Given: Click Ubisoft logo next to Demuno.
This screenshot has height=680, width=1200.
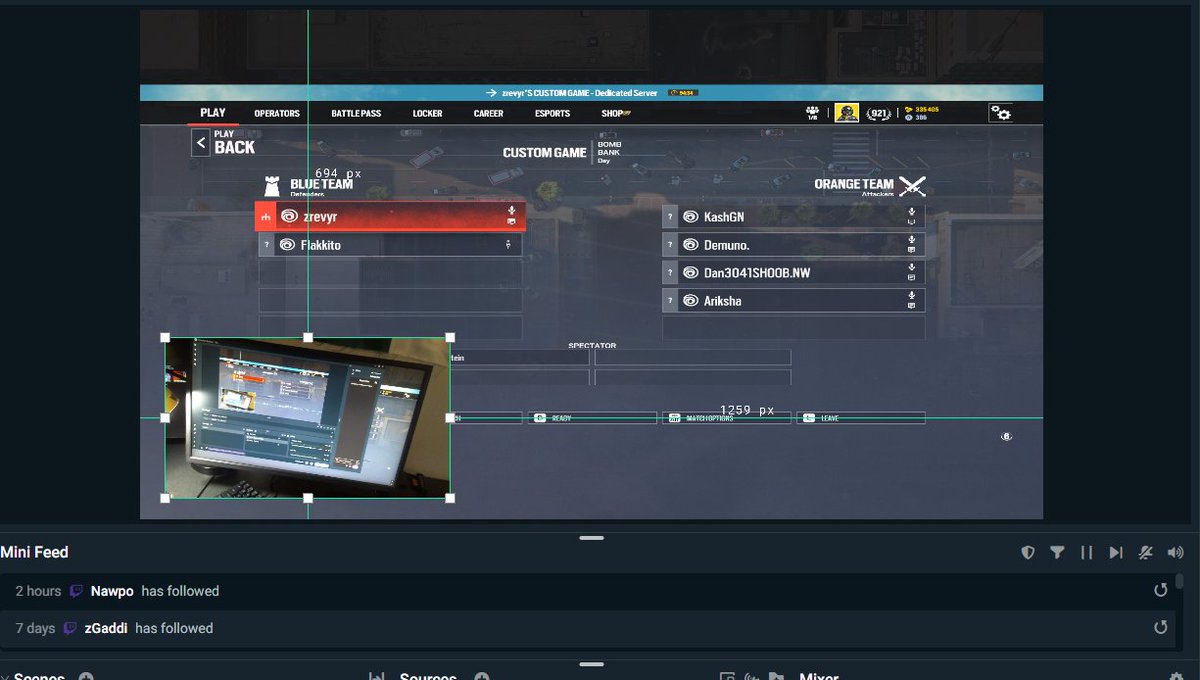Looking at the screenshot, I should coord(690,245).
